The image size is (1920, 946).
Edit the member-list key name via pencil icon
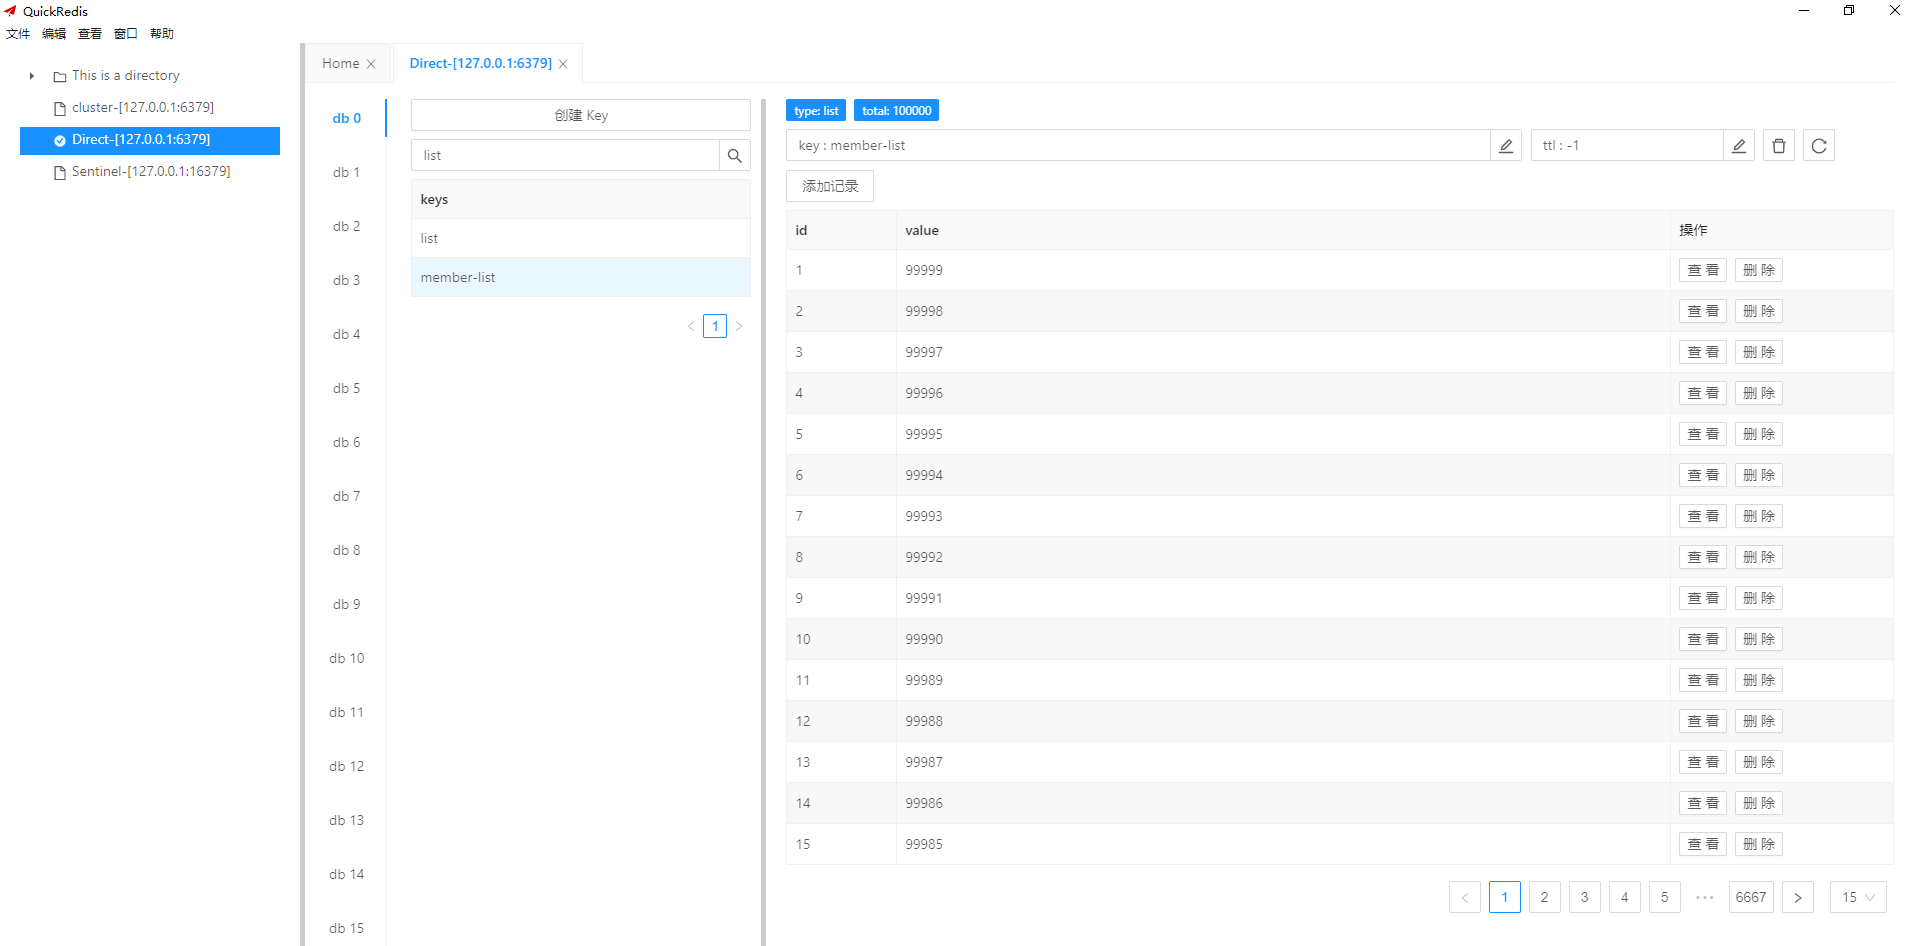click(1505, 145)
